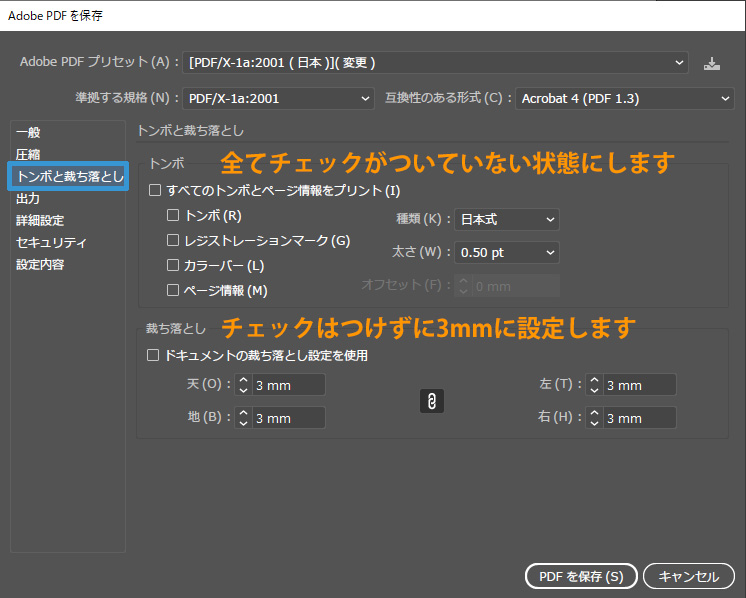The width and height of the screenshot is (746, 598).
Task: Click the 天 (O) bleed stepper arrows
Action: point(244,385)
